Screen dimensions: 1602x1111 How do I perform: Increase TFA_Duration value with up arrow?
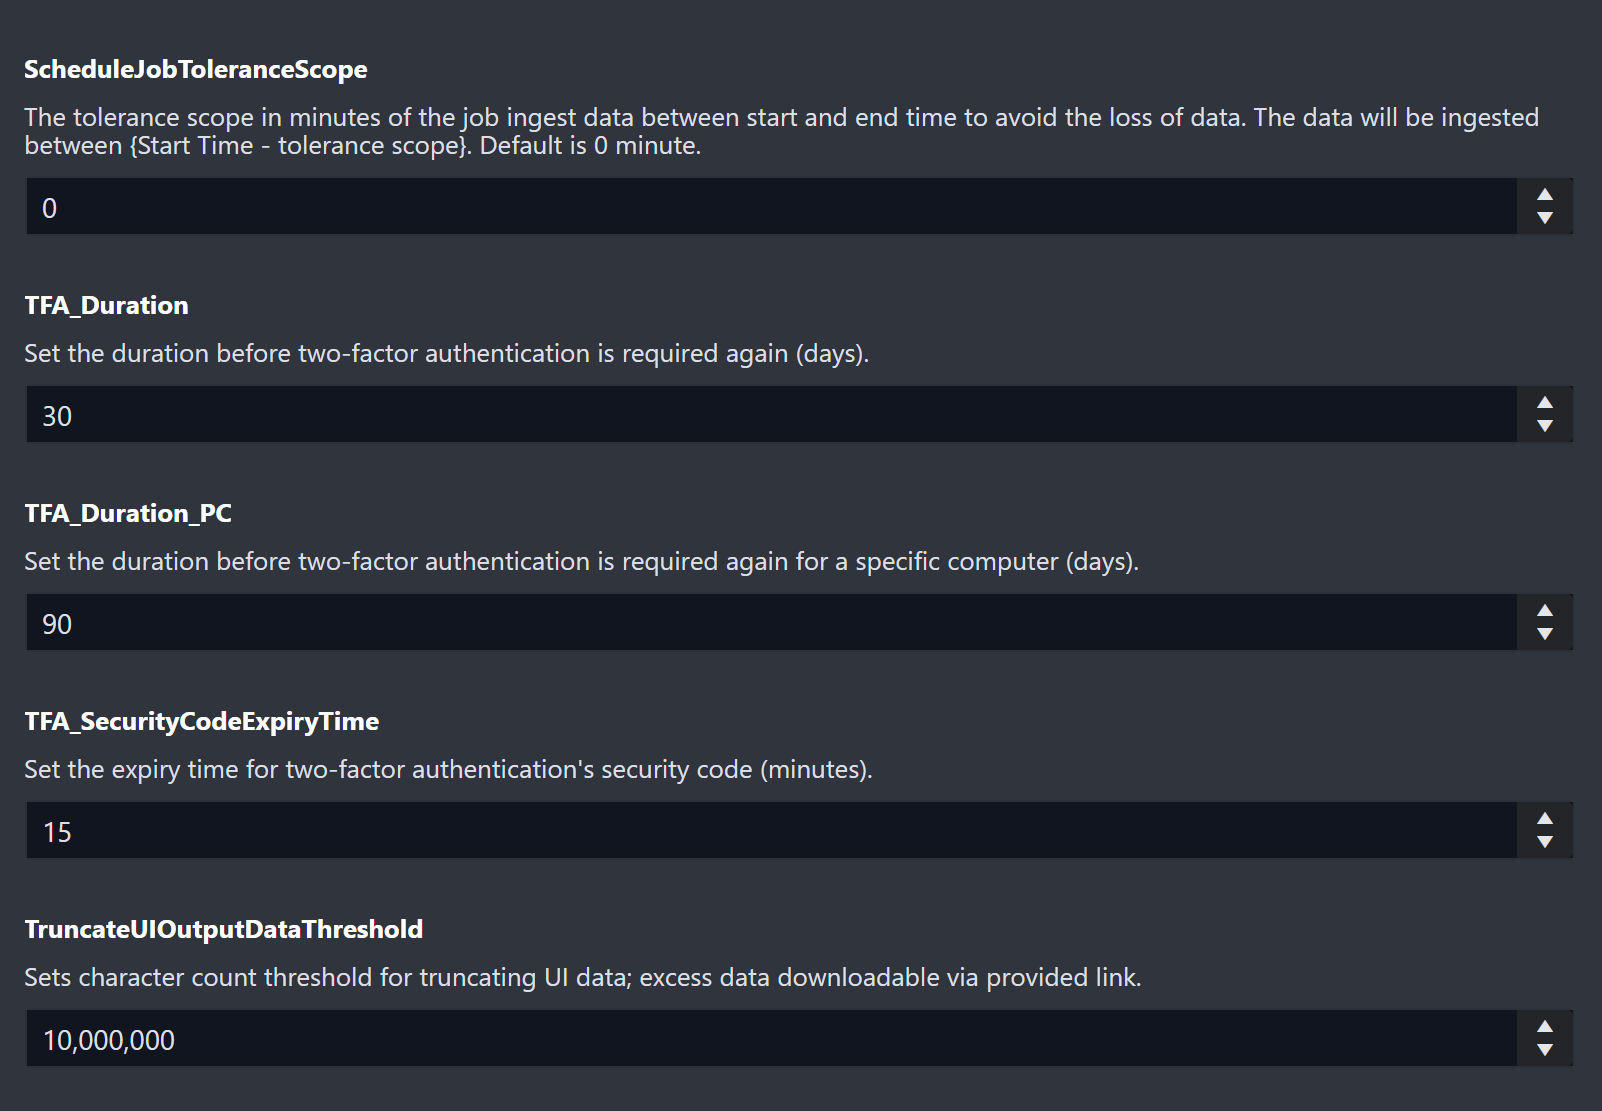pos(1545,403)
